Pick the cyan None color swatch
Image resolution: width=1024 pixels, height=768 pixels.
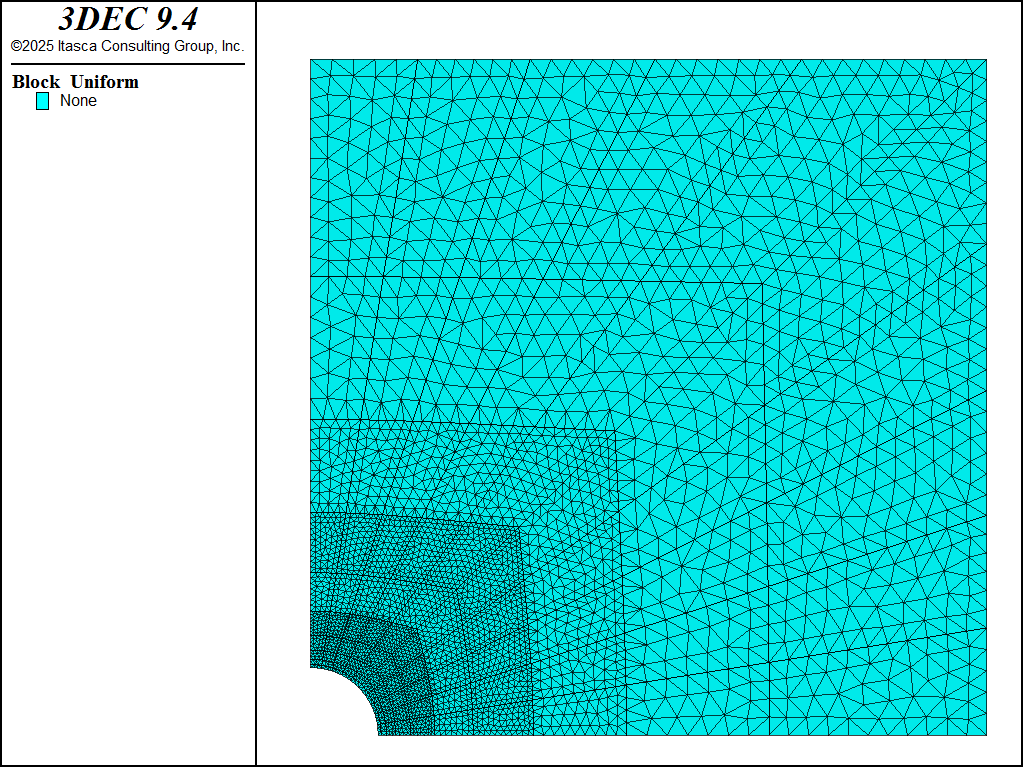point(42,101)
